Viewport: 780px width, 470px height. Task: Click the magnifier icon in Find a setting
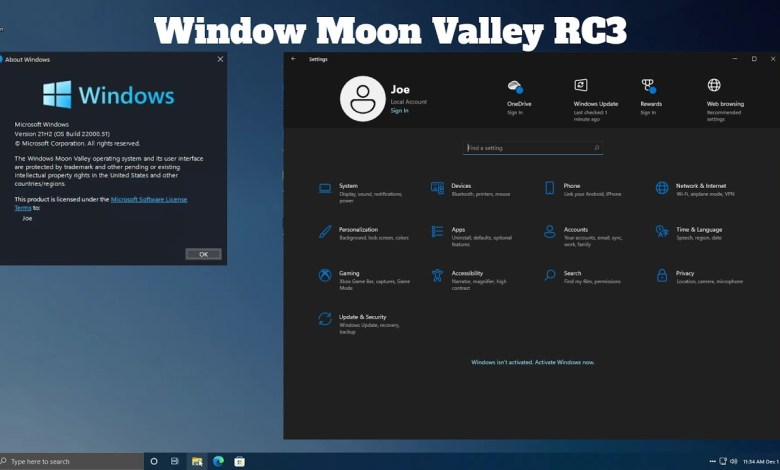[596, 148]
